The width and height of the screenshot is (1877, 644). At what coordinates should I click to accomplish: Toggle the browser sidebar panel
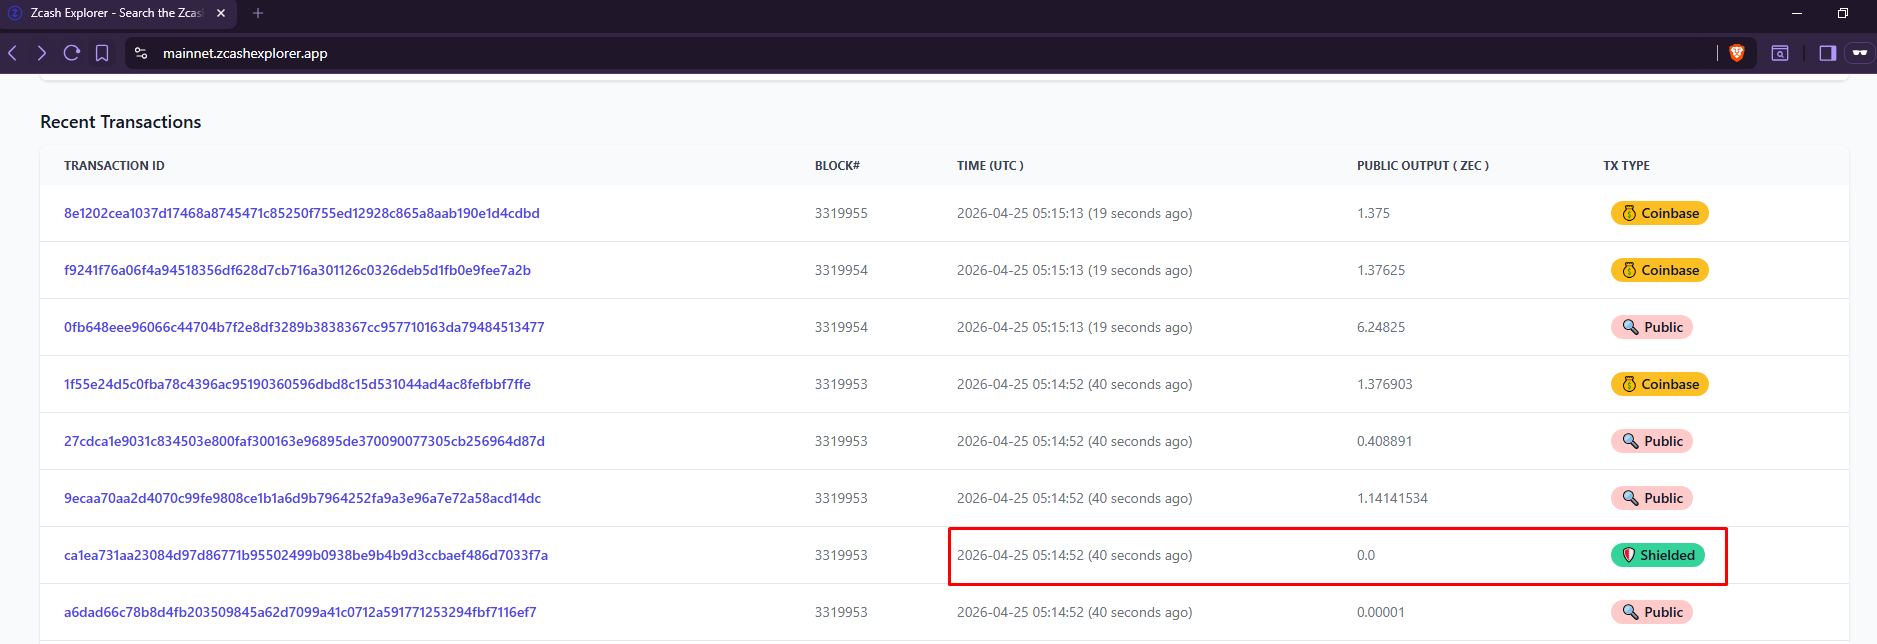click(1828, 53)
